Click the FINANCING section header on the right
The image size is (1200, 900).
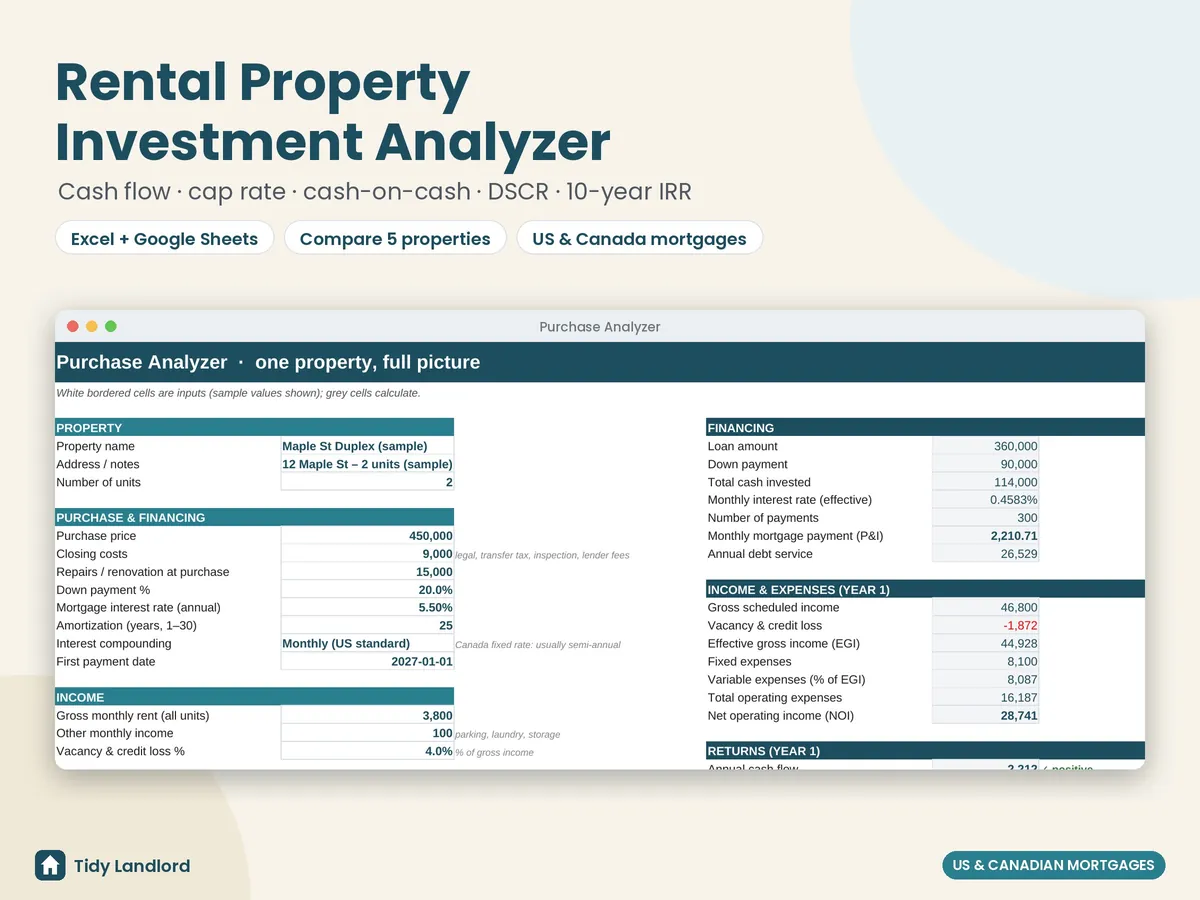925,427
